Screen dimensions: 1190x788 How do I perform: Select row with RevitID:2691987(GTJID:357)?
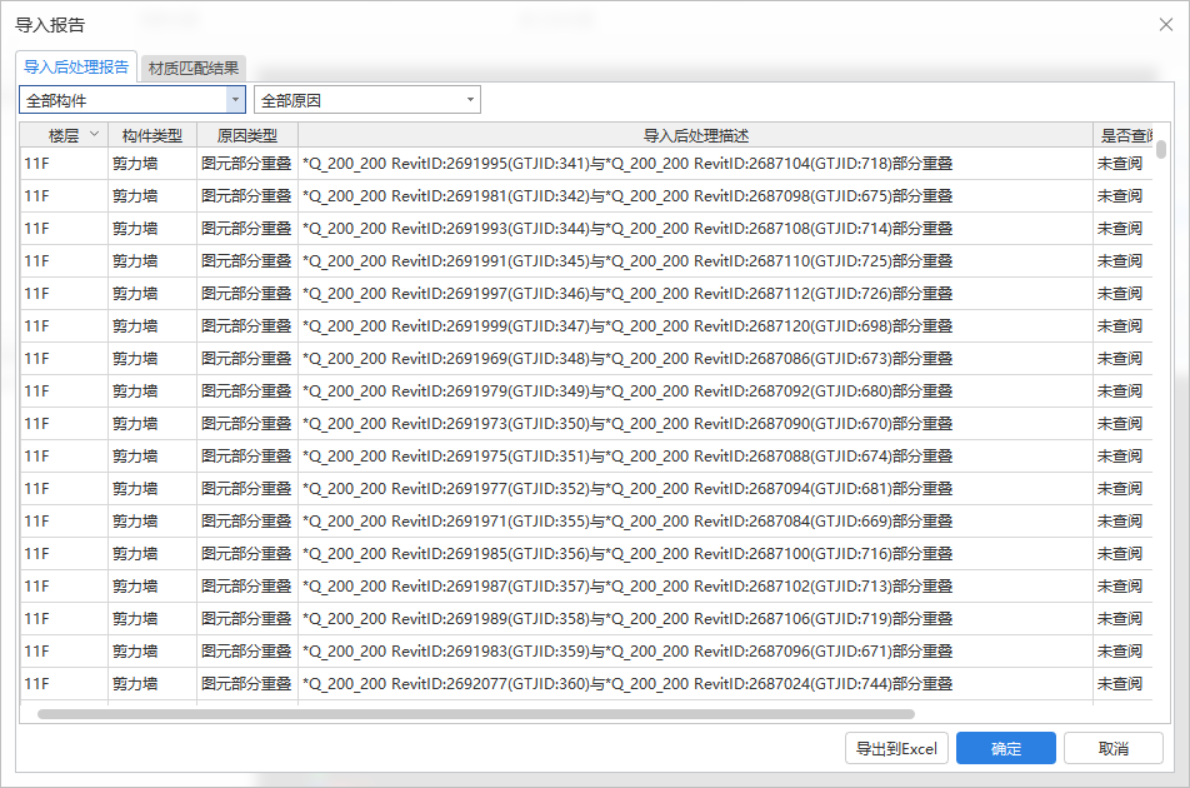pos(586,586)
